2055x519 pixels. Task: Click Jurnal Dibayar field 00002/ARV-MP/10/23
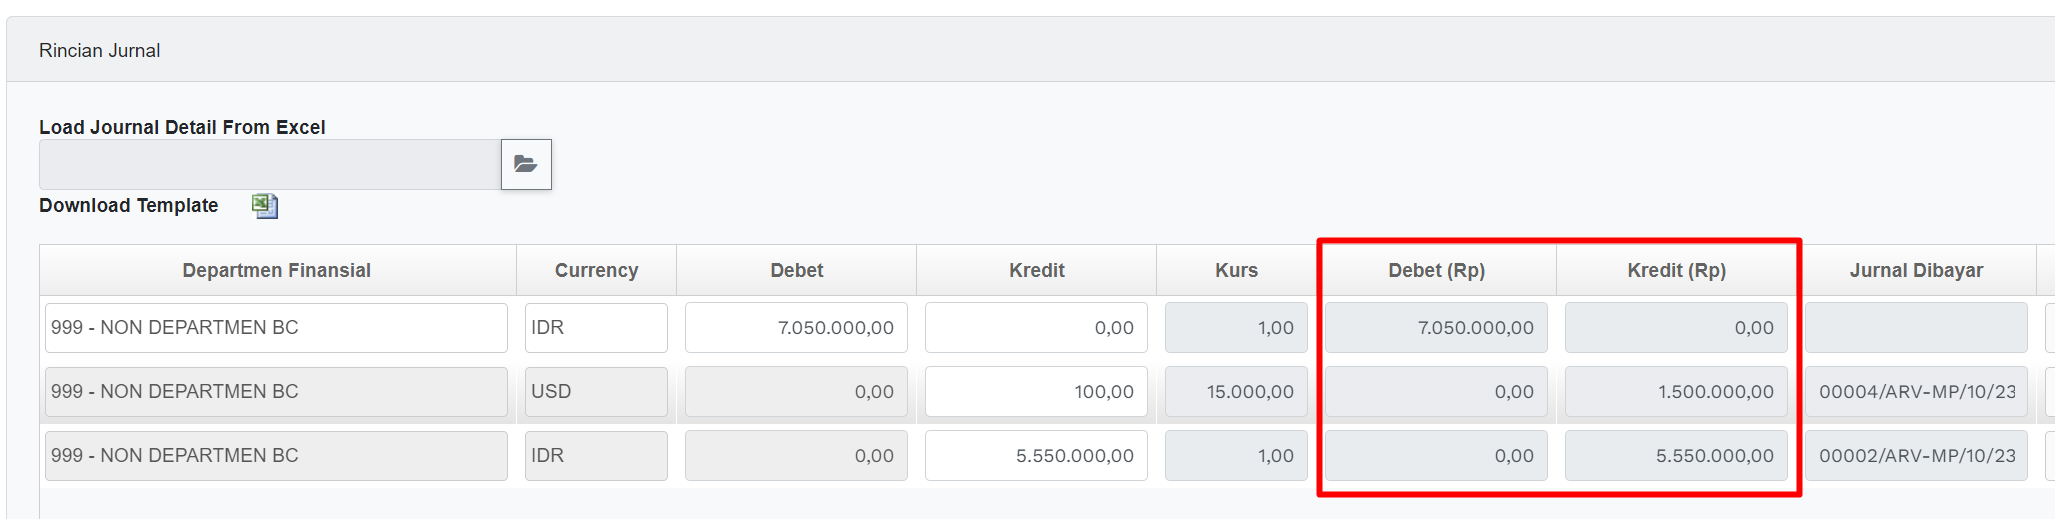click(x=1916, y=456)
